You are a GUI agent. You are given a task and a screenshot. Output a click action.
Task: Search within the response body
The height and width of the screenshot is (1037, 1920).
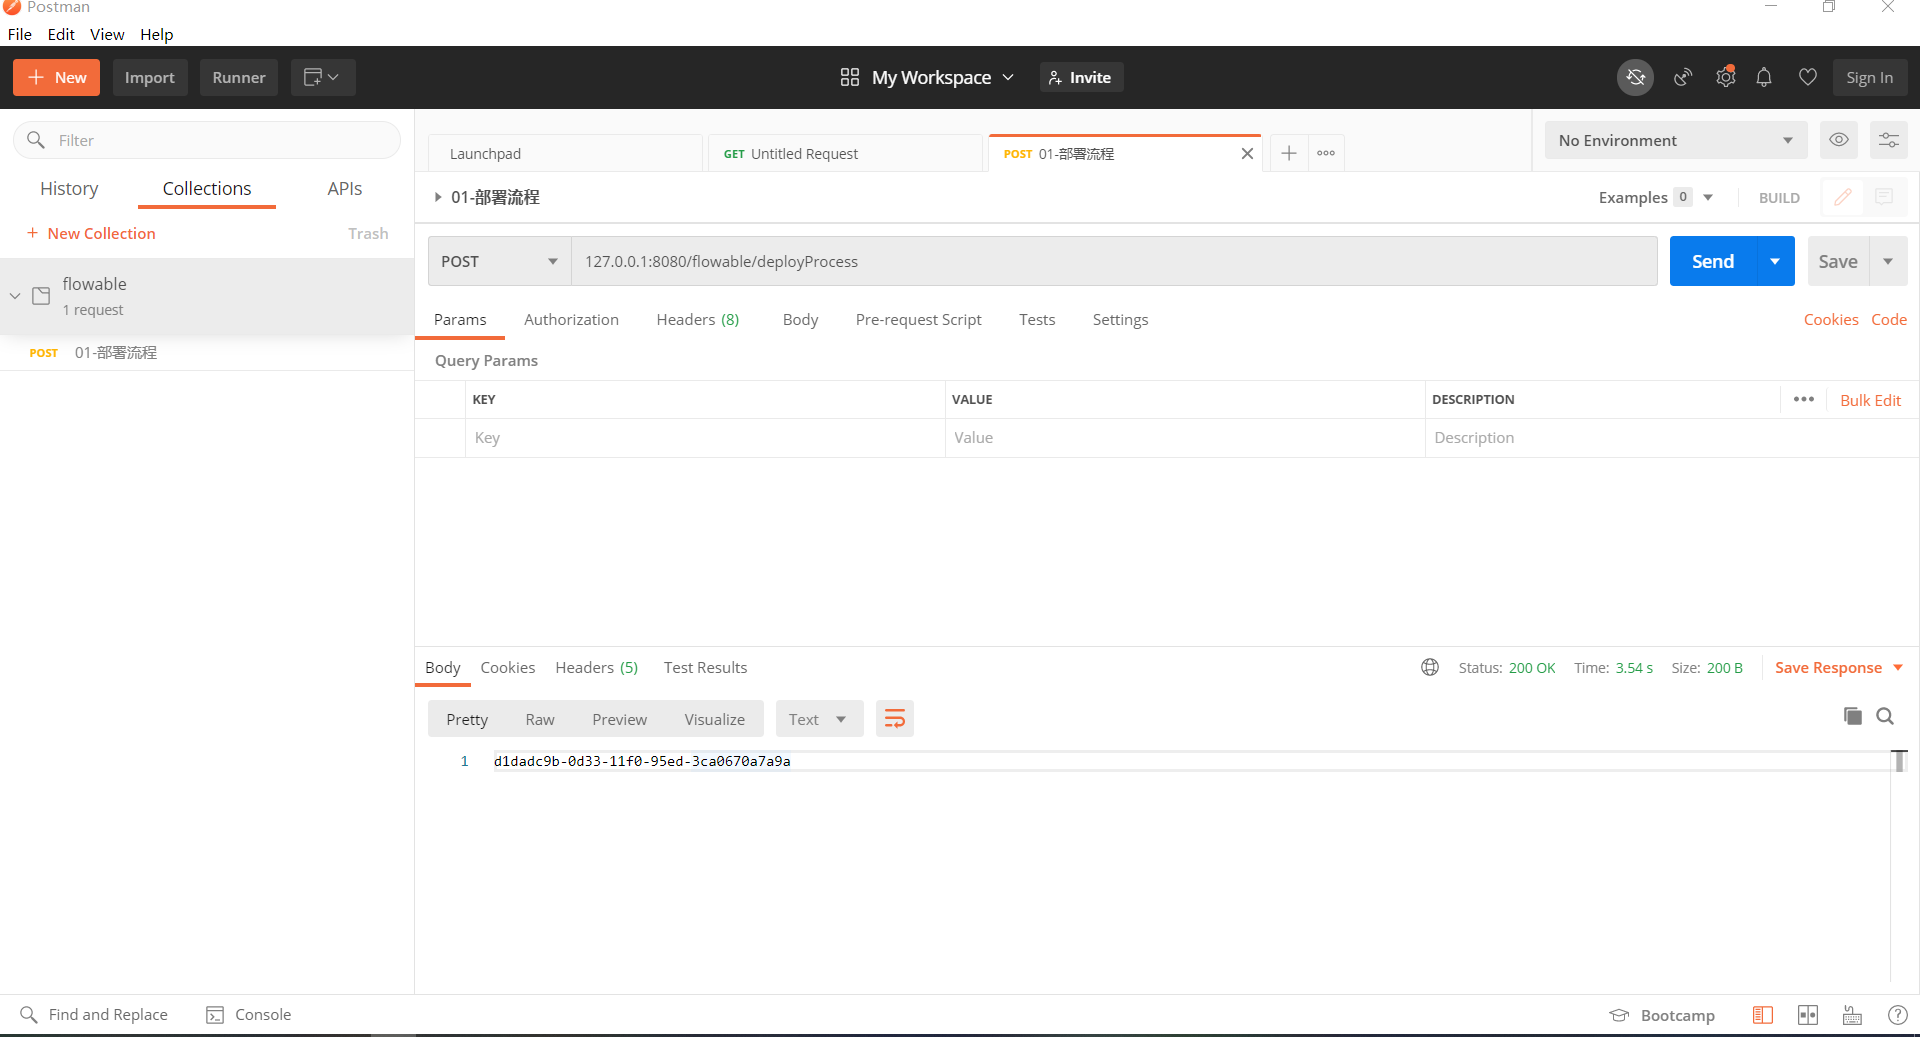1885,716
